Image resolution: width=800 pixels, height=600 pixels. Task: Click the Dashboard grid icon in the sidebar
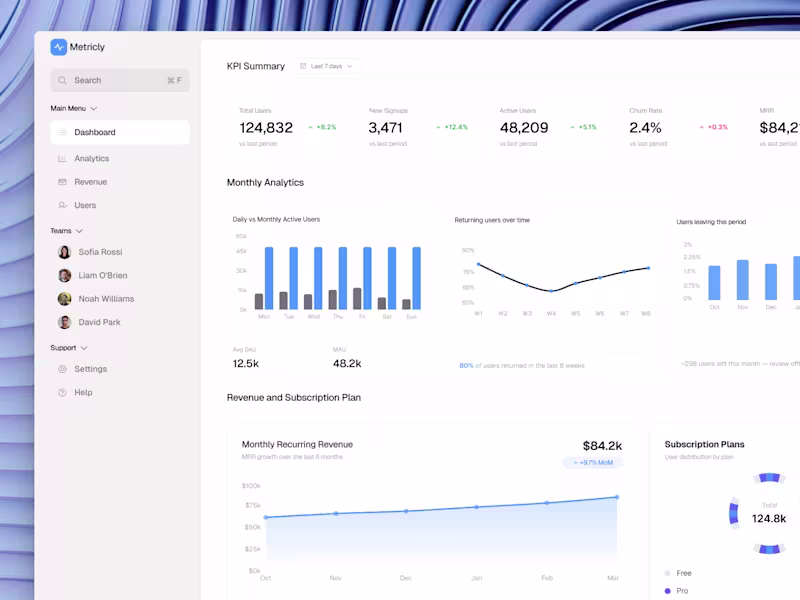click(63, 131)
